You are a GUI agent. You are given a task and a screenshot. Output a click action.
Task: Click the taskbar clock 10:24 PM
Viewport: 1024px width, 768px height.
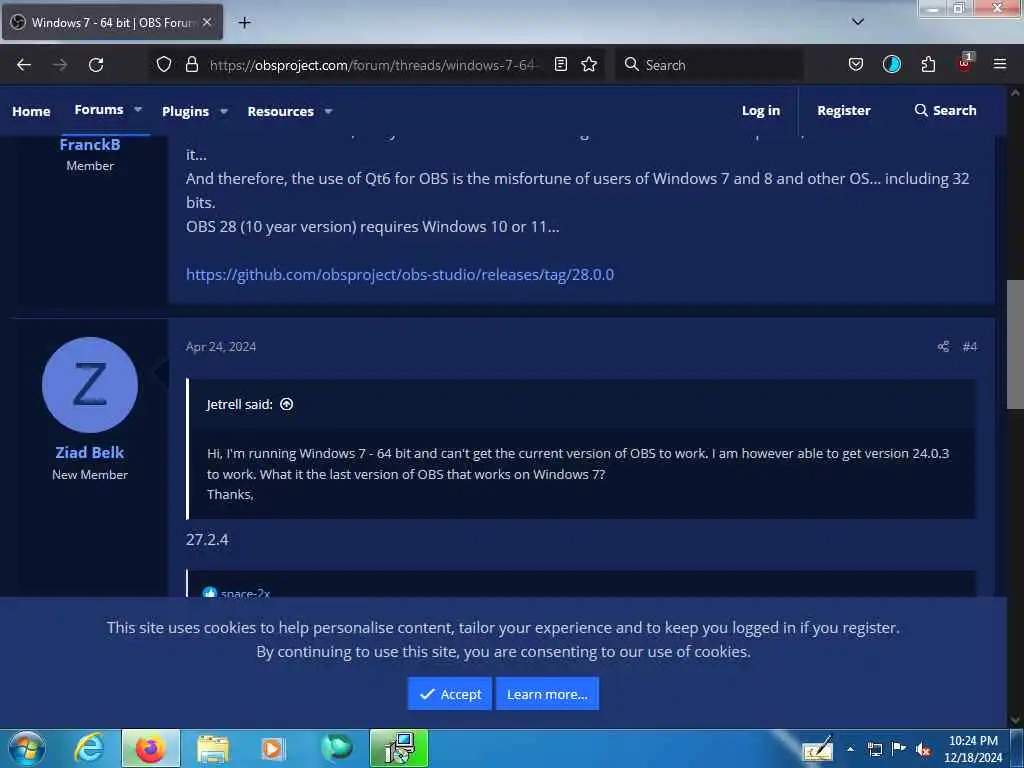pos(973,741)
